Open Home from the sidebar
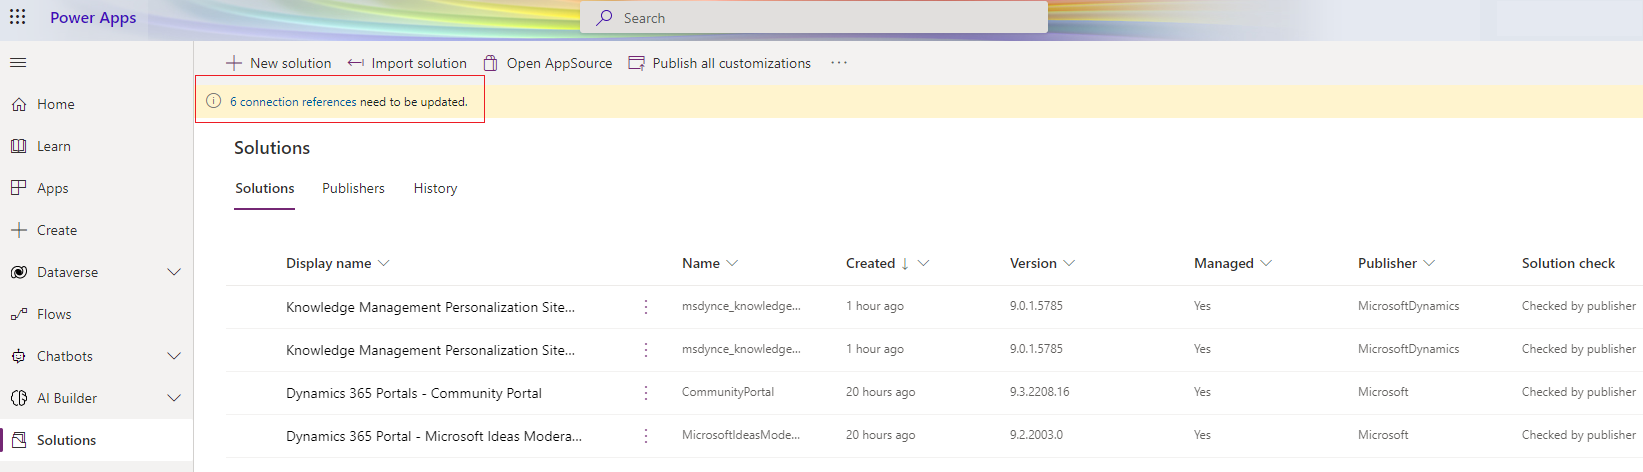This screenshot has width=1643, height=472. coord(56,104)
